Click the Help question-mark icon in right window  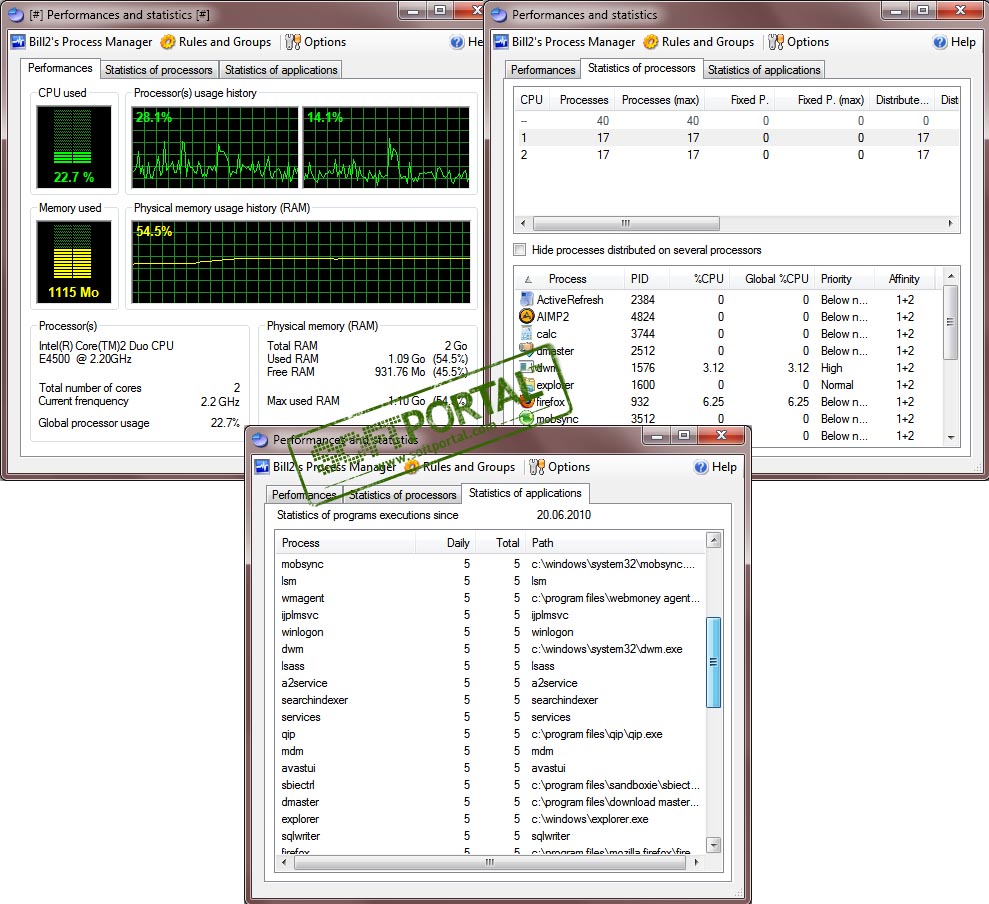tap(940, 42)
